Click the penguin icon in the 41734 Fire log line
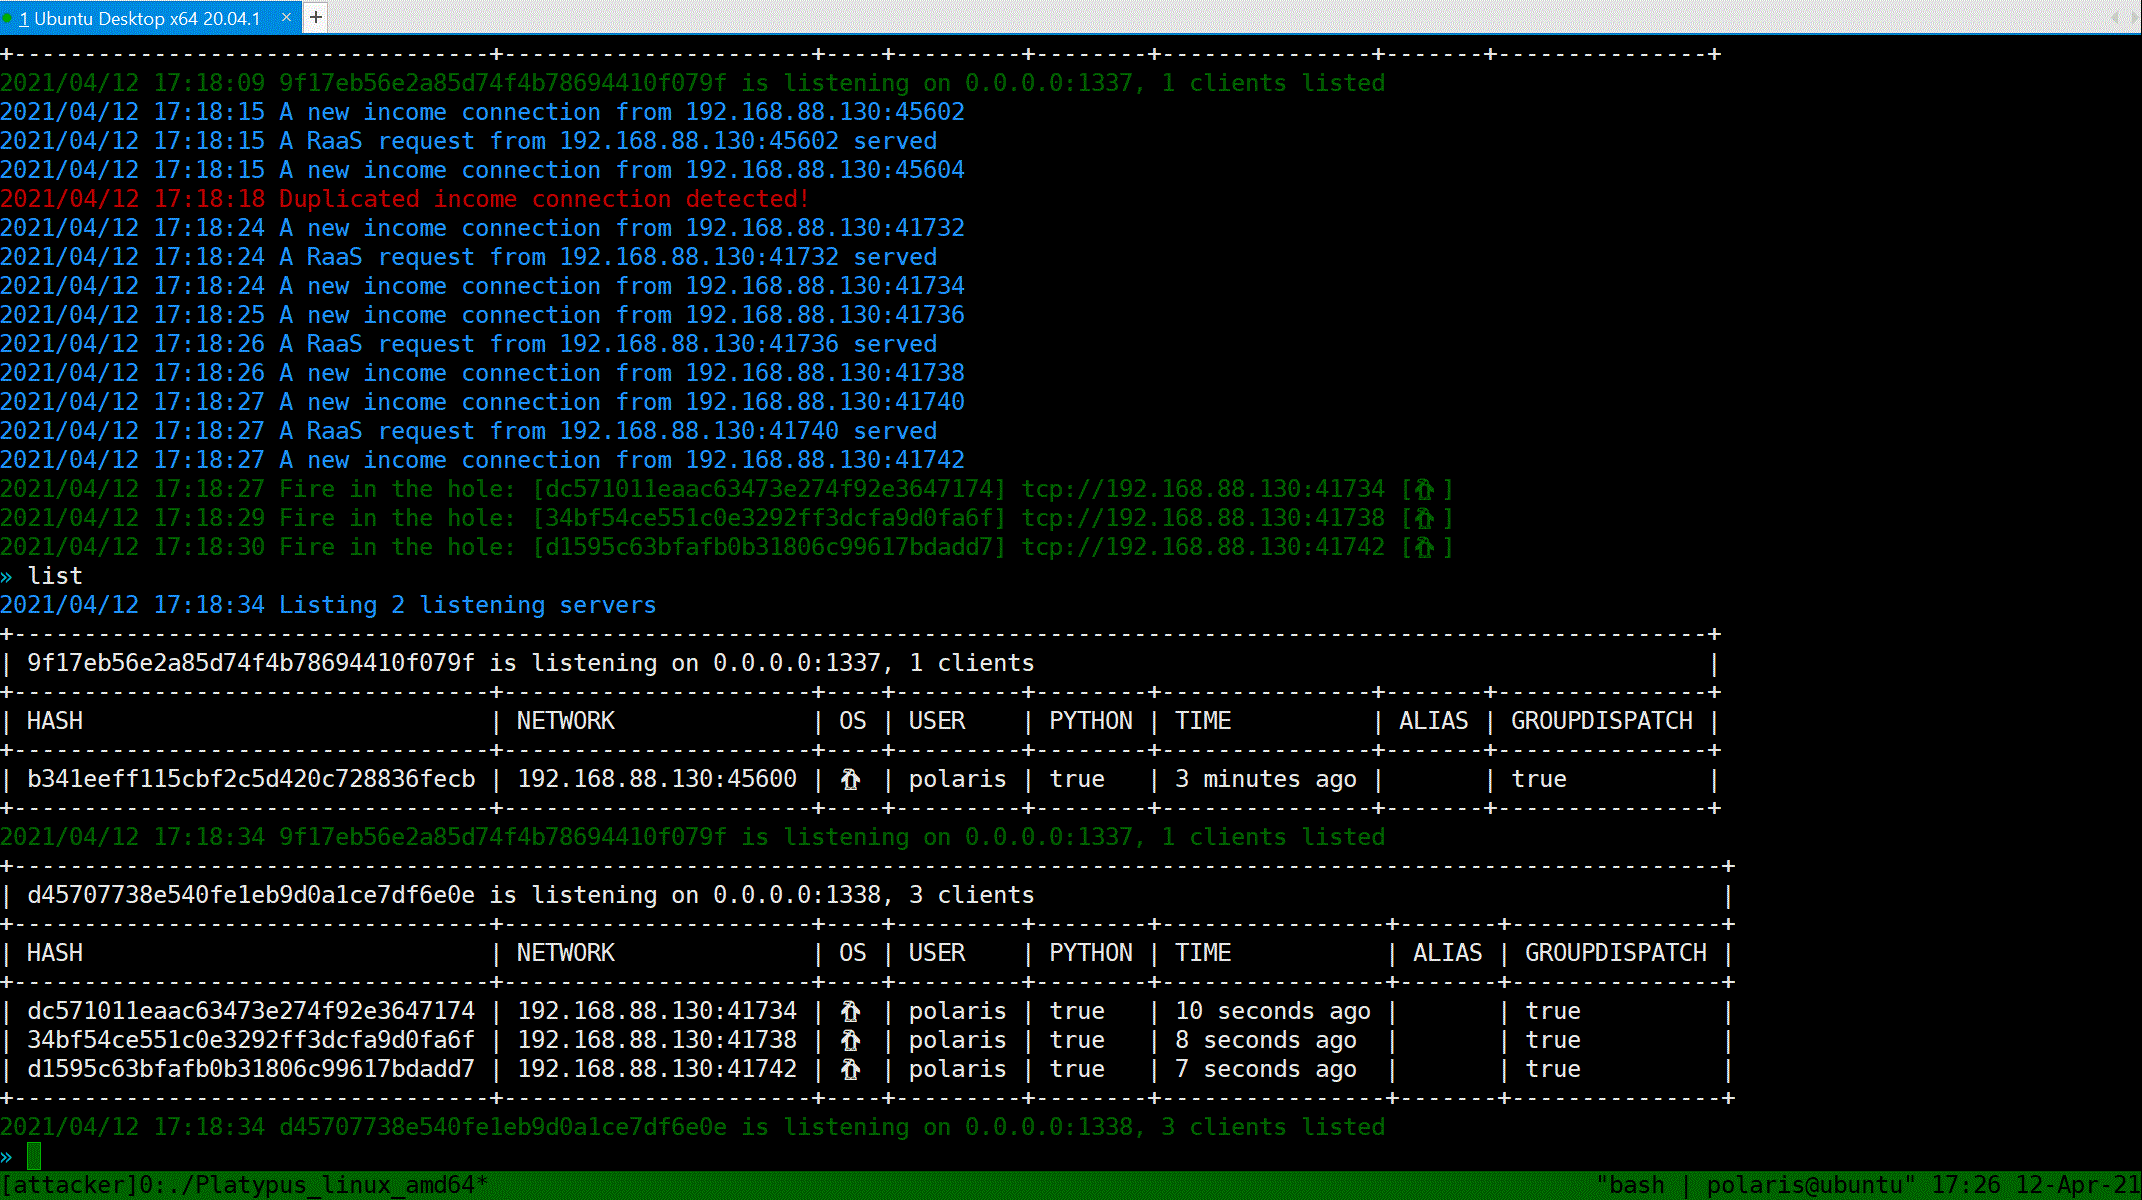The width and height of the screenshot is (2142, 1200). point(1425,489)
